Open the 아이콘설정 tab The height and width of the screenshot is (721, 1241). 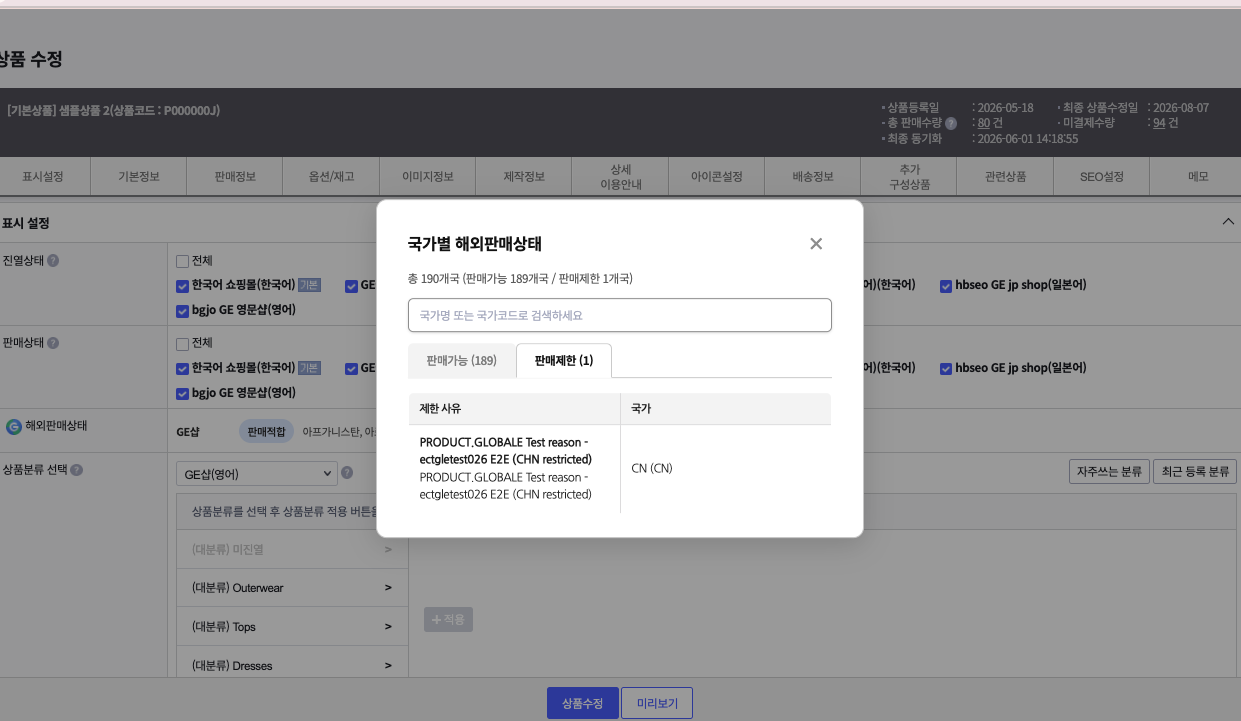click(x=717, y=176)
